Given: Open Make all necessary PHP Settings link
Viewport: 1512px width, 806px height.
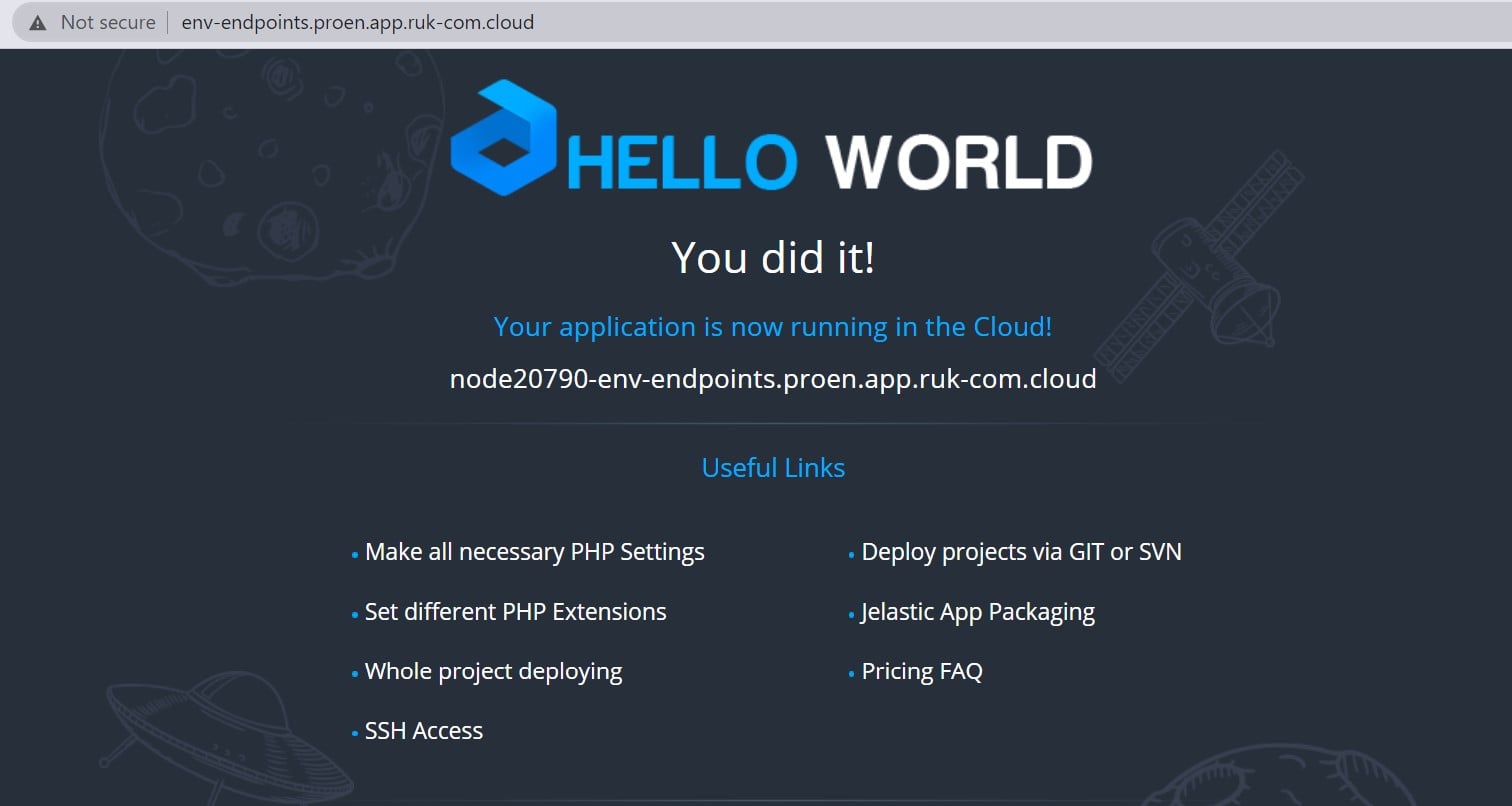Looking at the screenshot, I should click(535, 552).
